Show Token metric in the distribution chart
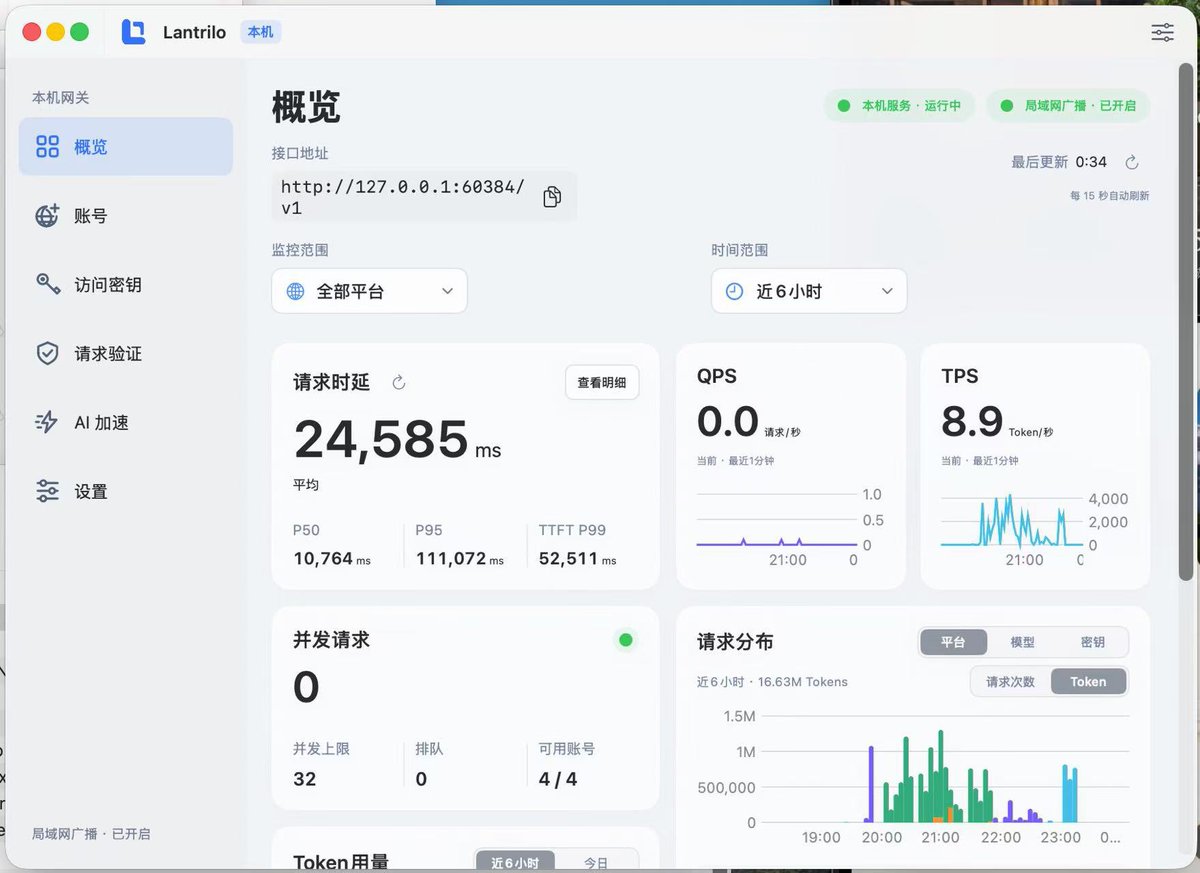The height and width of the screenshot is (873, 1200). tap(1088, 682)
